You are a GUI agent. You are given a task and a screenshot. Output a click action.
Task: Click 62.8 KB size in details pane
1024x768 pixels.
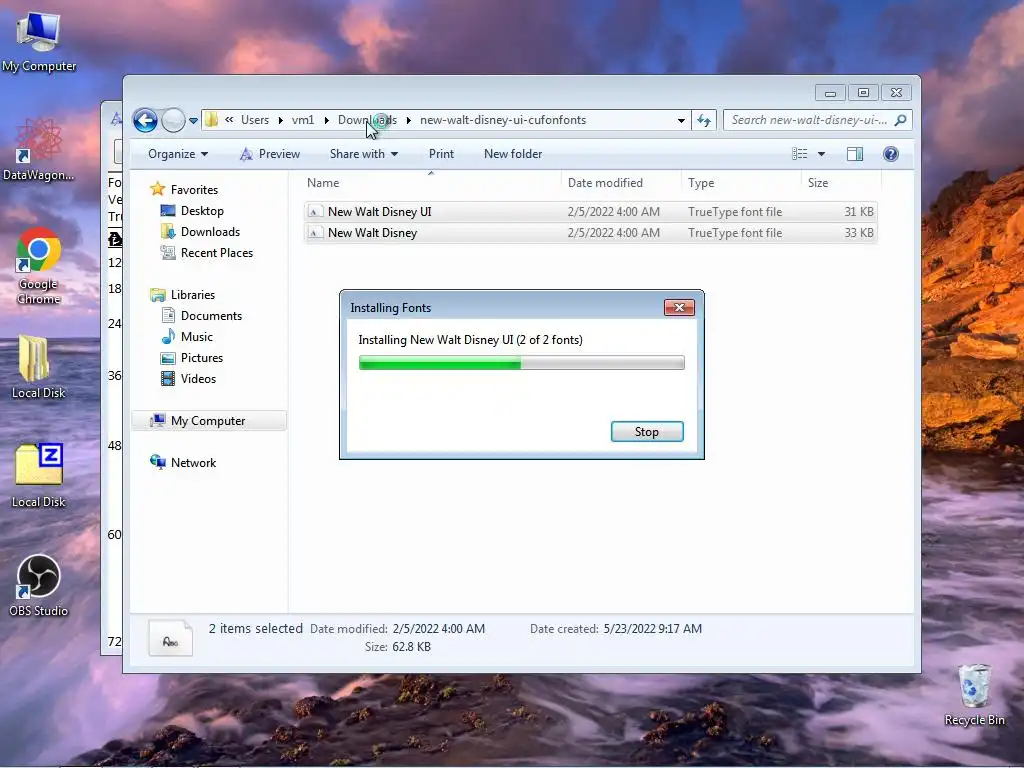tap(411, 647)
